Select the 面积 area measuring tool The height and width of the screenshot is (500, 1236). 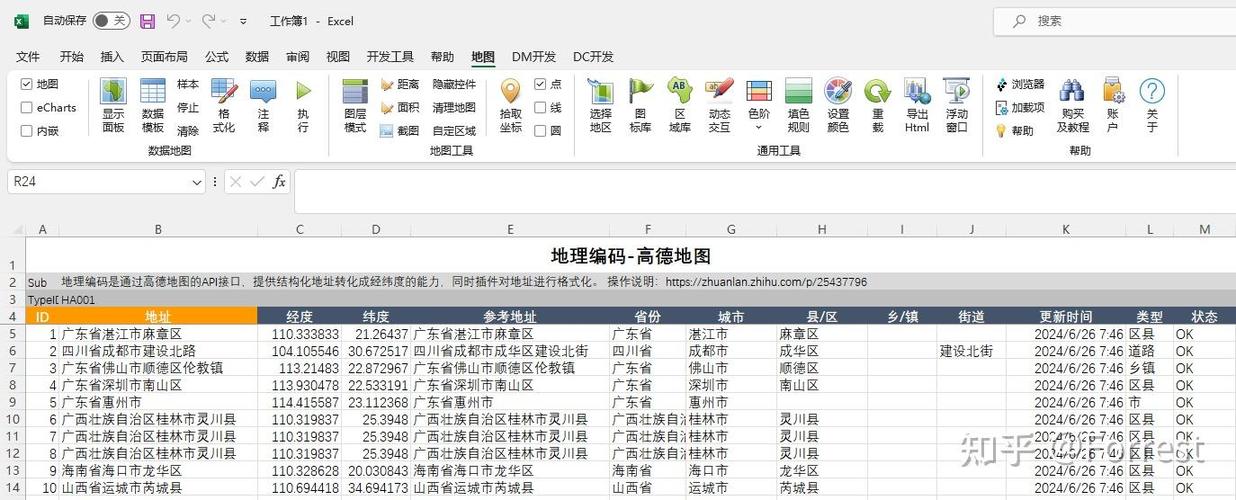(x=400, y=108)
